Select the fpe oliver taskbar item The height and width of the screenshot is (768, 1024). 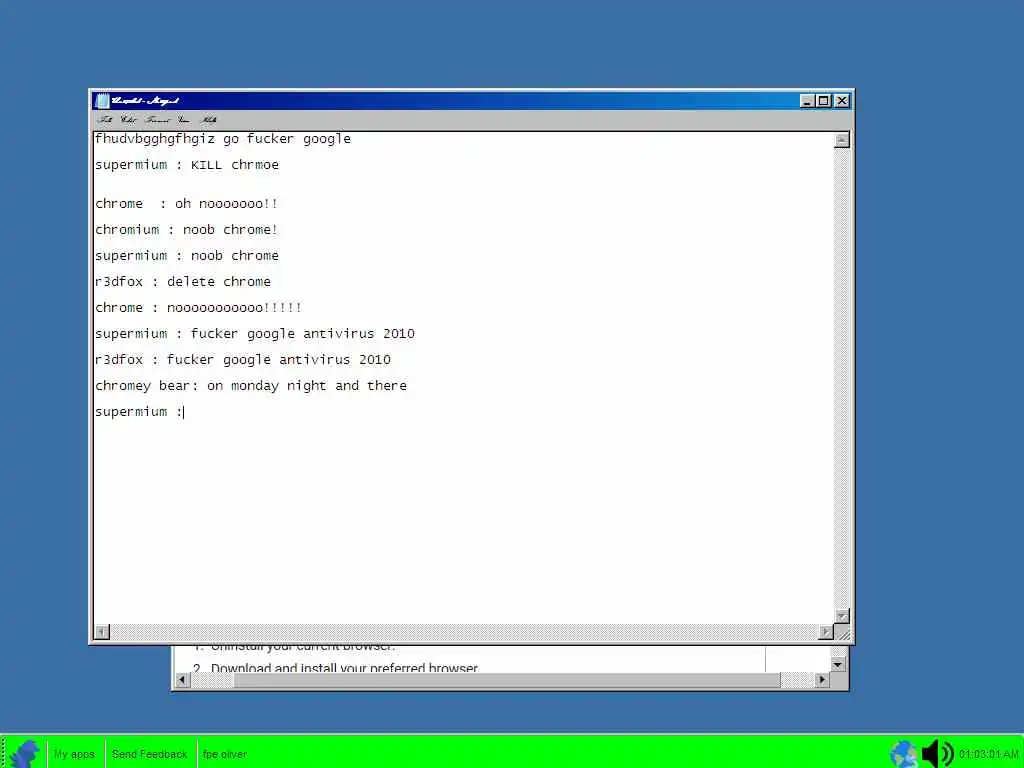[x=225, y=754]
